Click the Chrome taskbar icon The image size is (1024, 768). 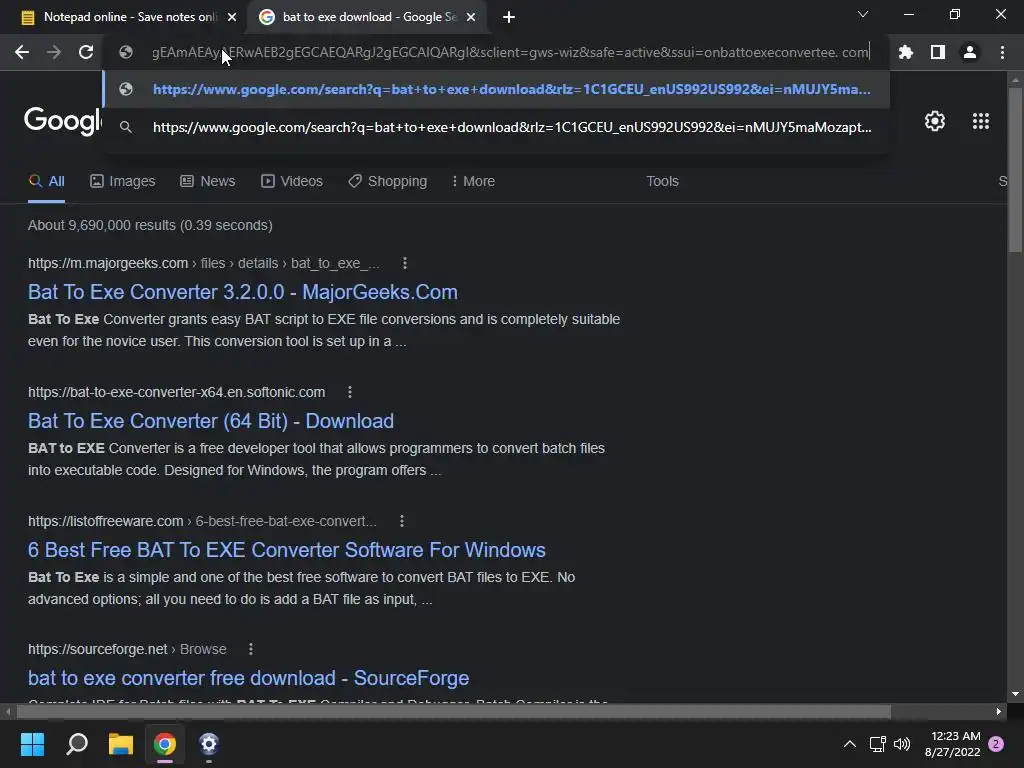pos(165,744)
